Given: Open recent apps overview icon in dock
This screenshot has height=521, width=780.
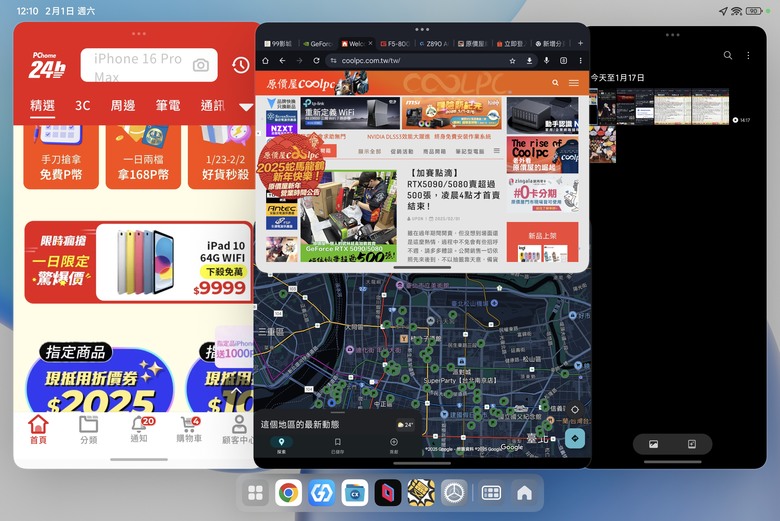Looking at the screenshot, I should [491, 493].
